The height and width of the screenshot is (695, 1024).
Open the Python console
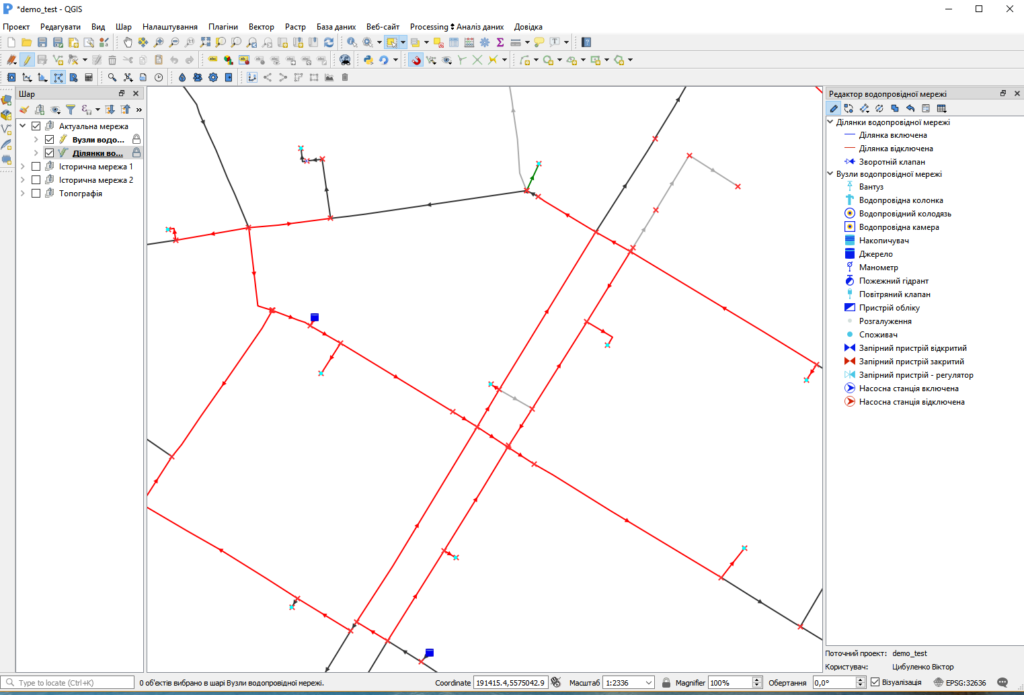tap(368, 60)
